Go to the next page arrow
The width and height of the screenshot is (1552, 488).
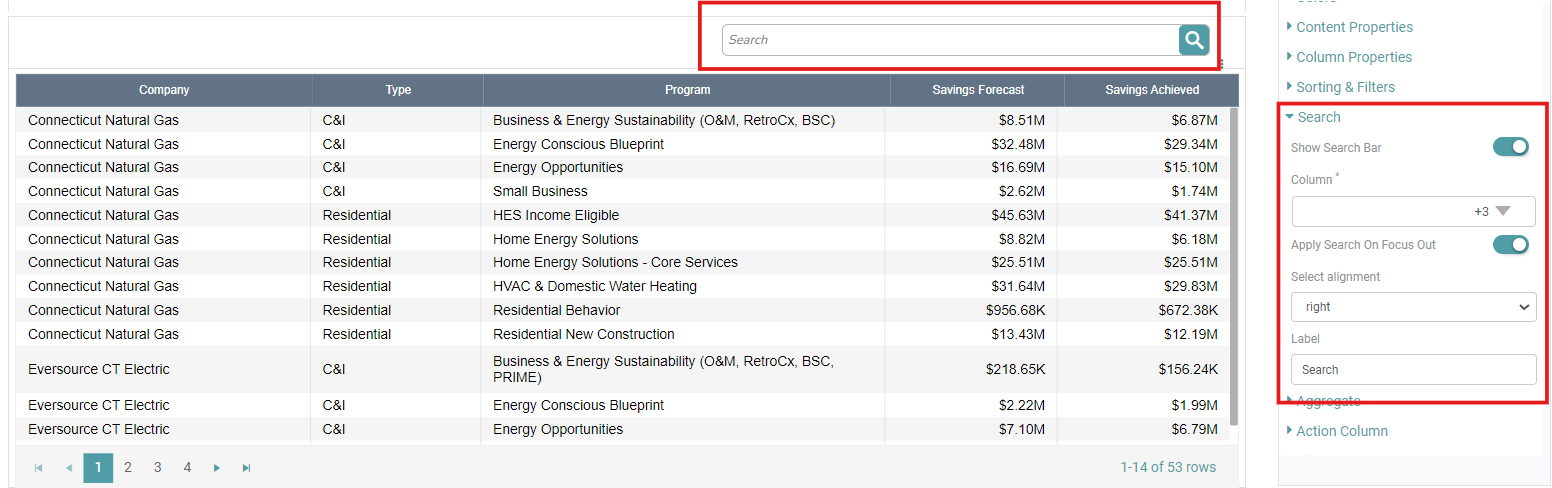216,468
